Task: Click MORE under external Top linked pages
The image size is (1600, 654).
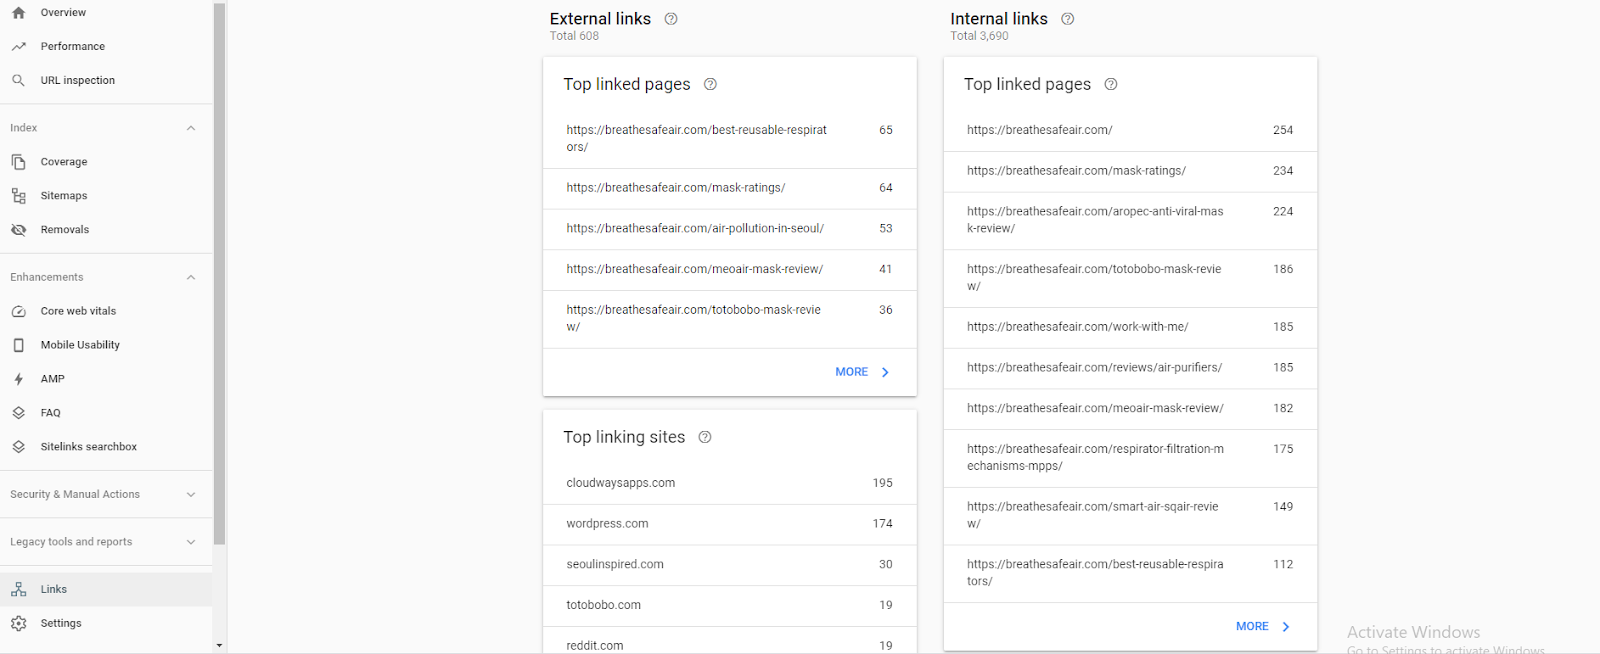Action: [862, 372]
